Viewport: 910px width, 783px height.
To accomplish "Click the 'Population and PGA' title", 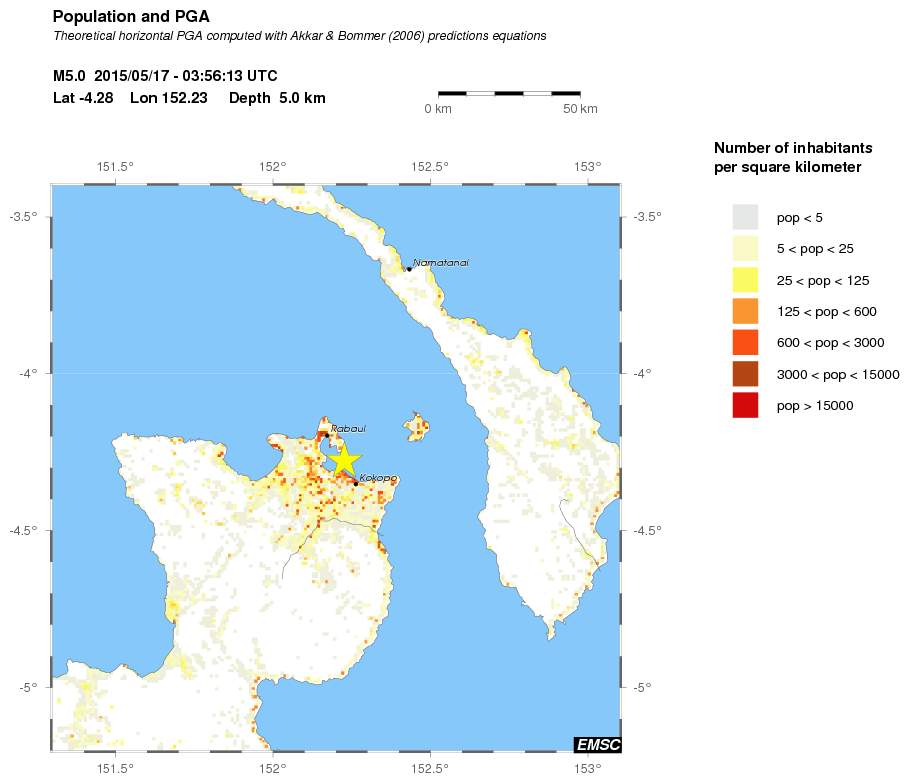I will point(130,17).
